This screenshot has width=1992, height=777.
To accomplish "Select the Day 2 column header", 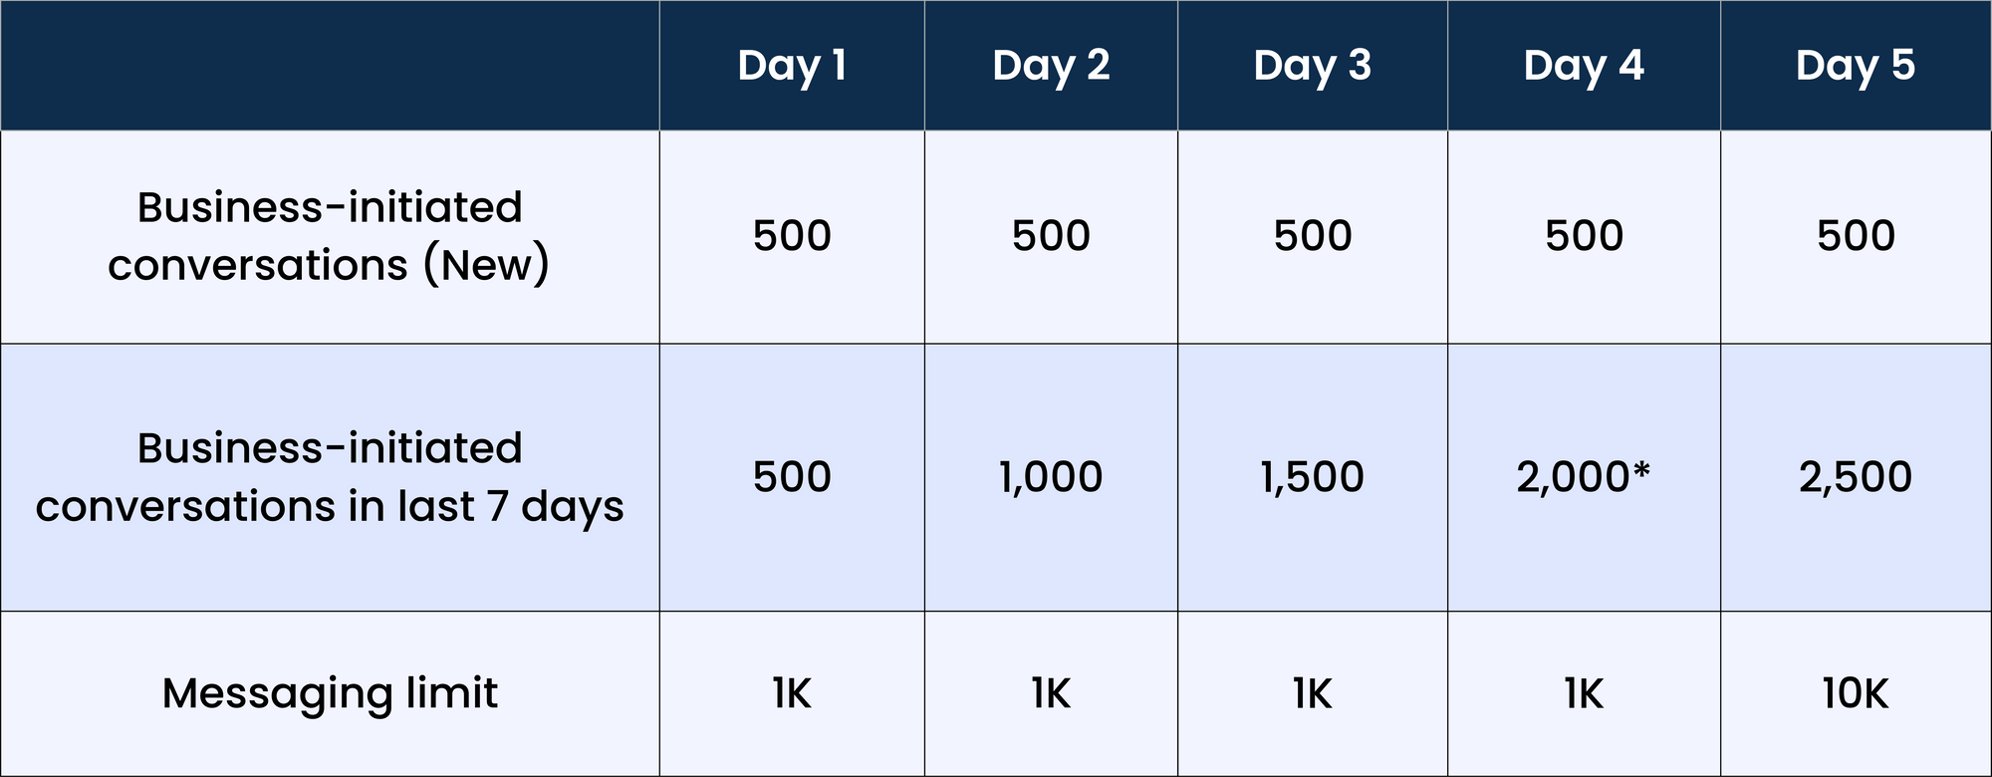I will (1051, 65).
